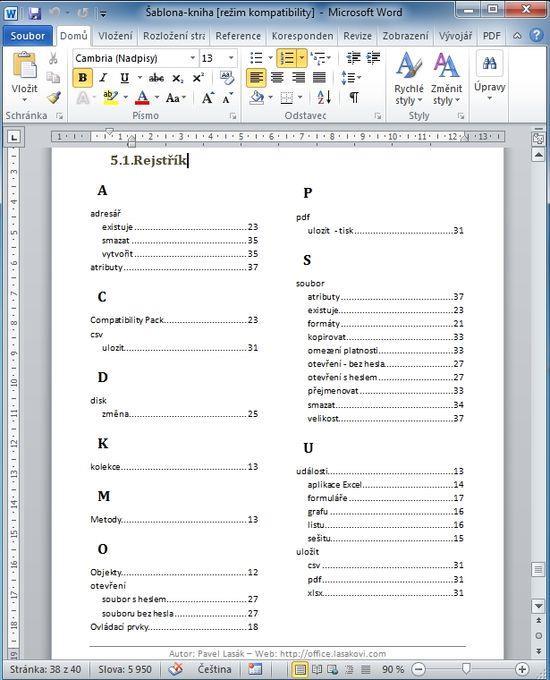Click the text highlight yellow color button
Viewport: 550px width, 680px height.
110,98
